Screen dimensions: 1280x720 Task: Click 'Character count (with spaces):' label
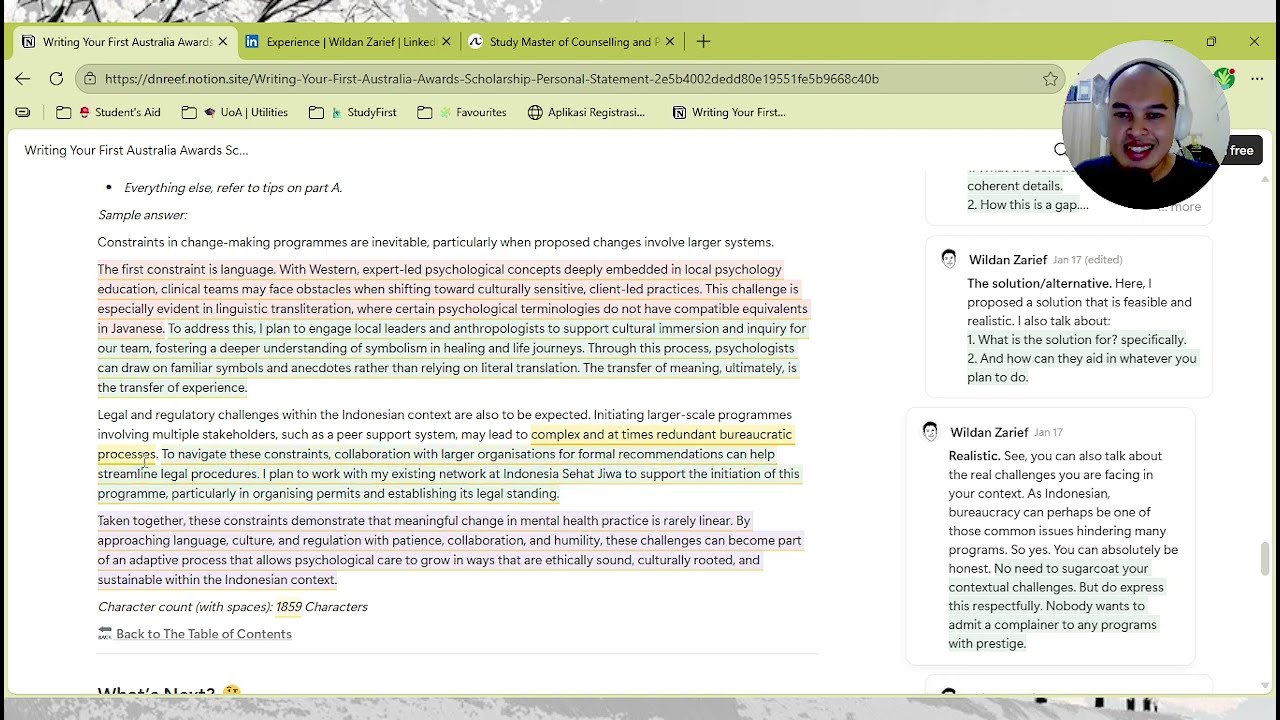(x=185, y=607)
